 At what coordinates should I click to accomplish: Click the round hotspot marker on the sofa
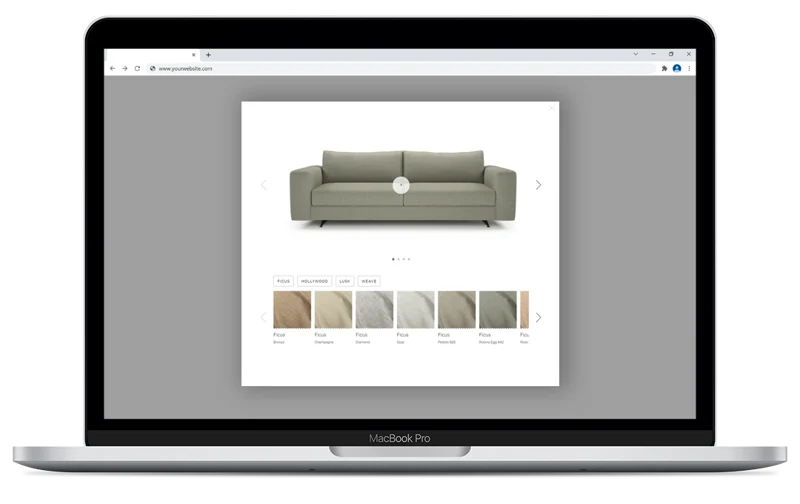(x=401, y=185)
